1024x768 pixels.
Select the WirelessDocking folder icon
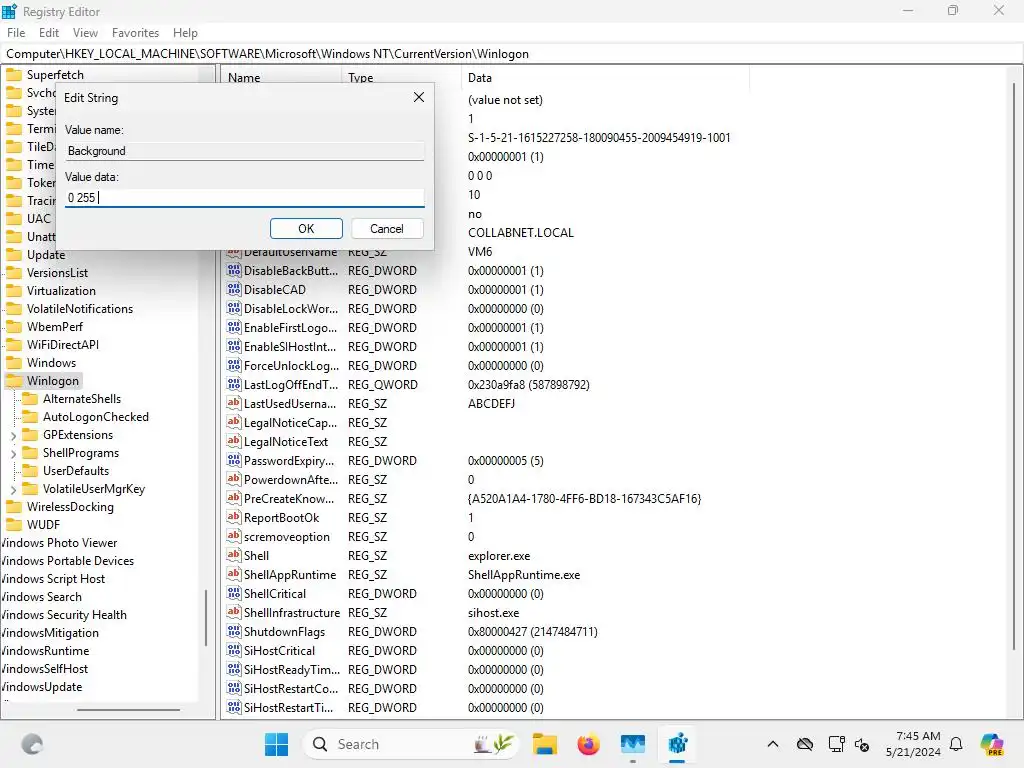tap(14, 507)
